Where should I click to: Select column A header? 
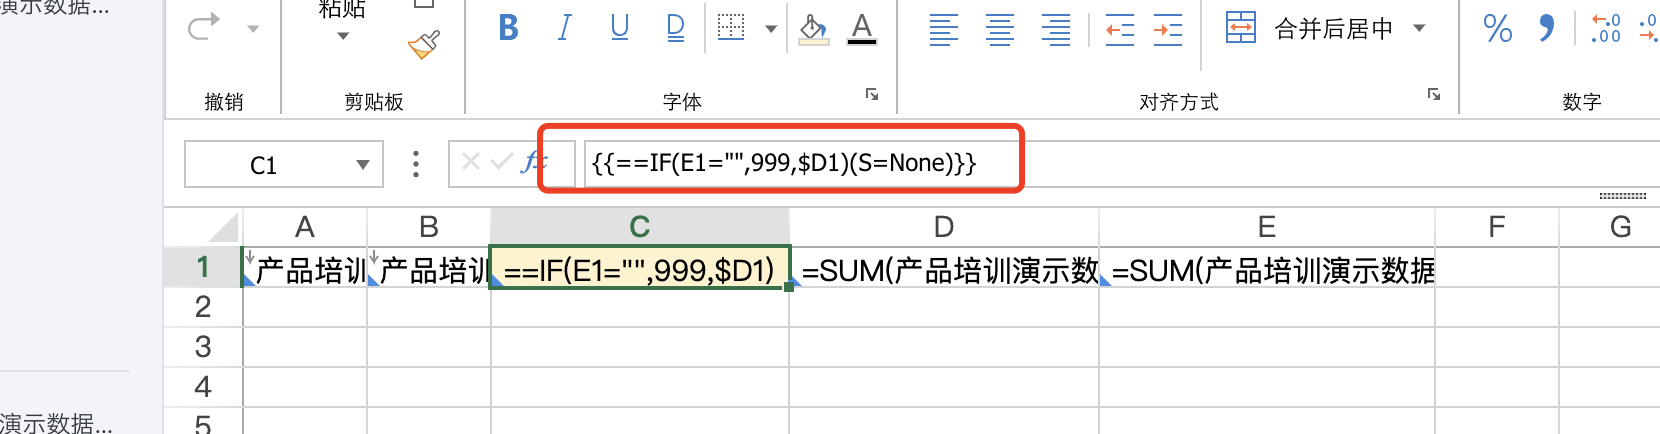click(305, 227)
